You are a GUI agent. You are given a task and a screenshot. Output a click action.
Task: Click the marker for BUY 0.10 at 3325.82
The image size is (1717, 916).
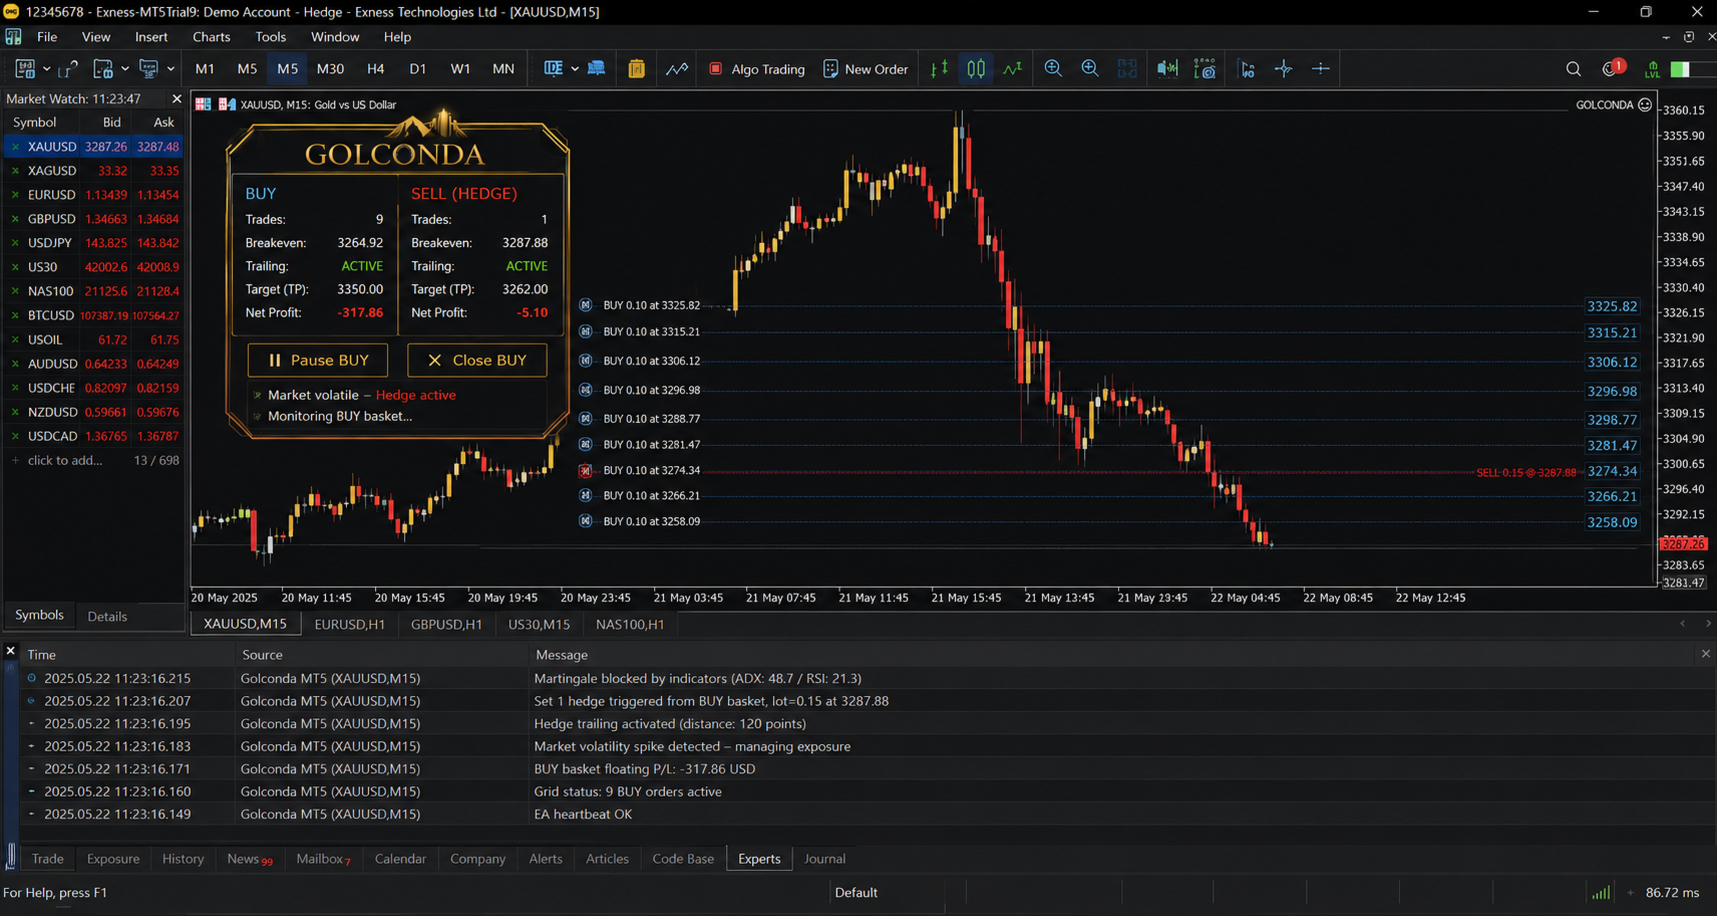[x=586, y=305]
